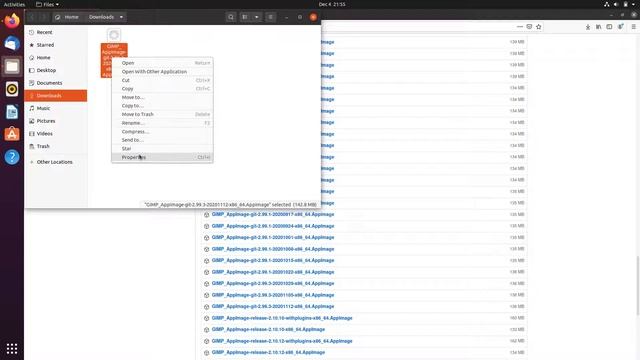Open Ubuntu Software from the dock
640x360 pixels.
pyautogui.click(x=12, y=134)
